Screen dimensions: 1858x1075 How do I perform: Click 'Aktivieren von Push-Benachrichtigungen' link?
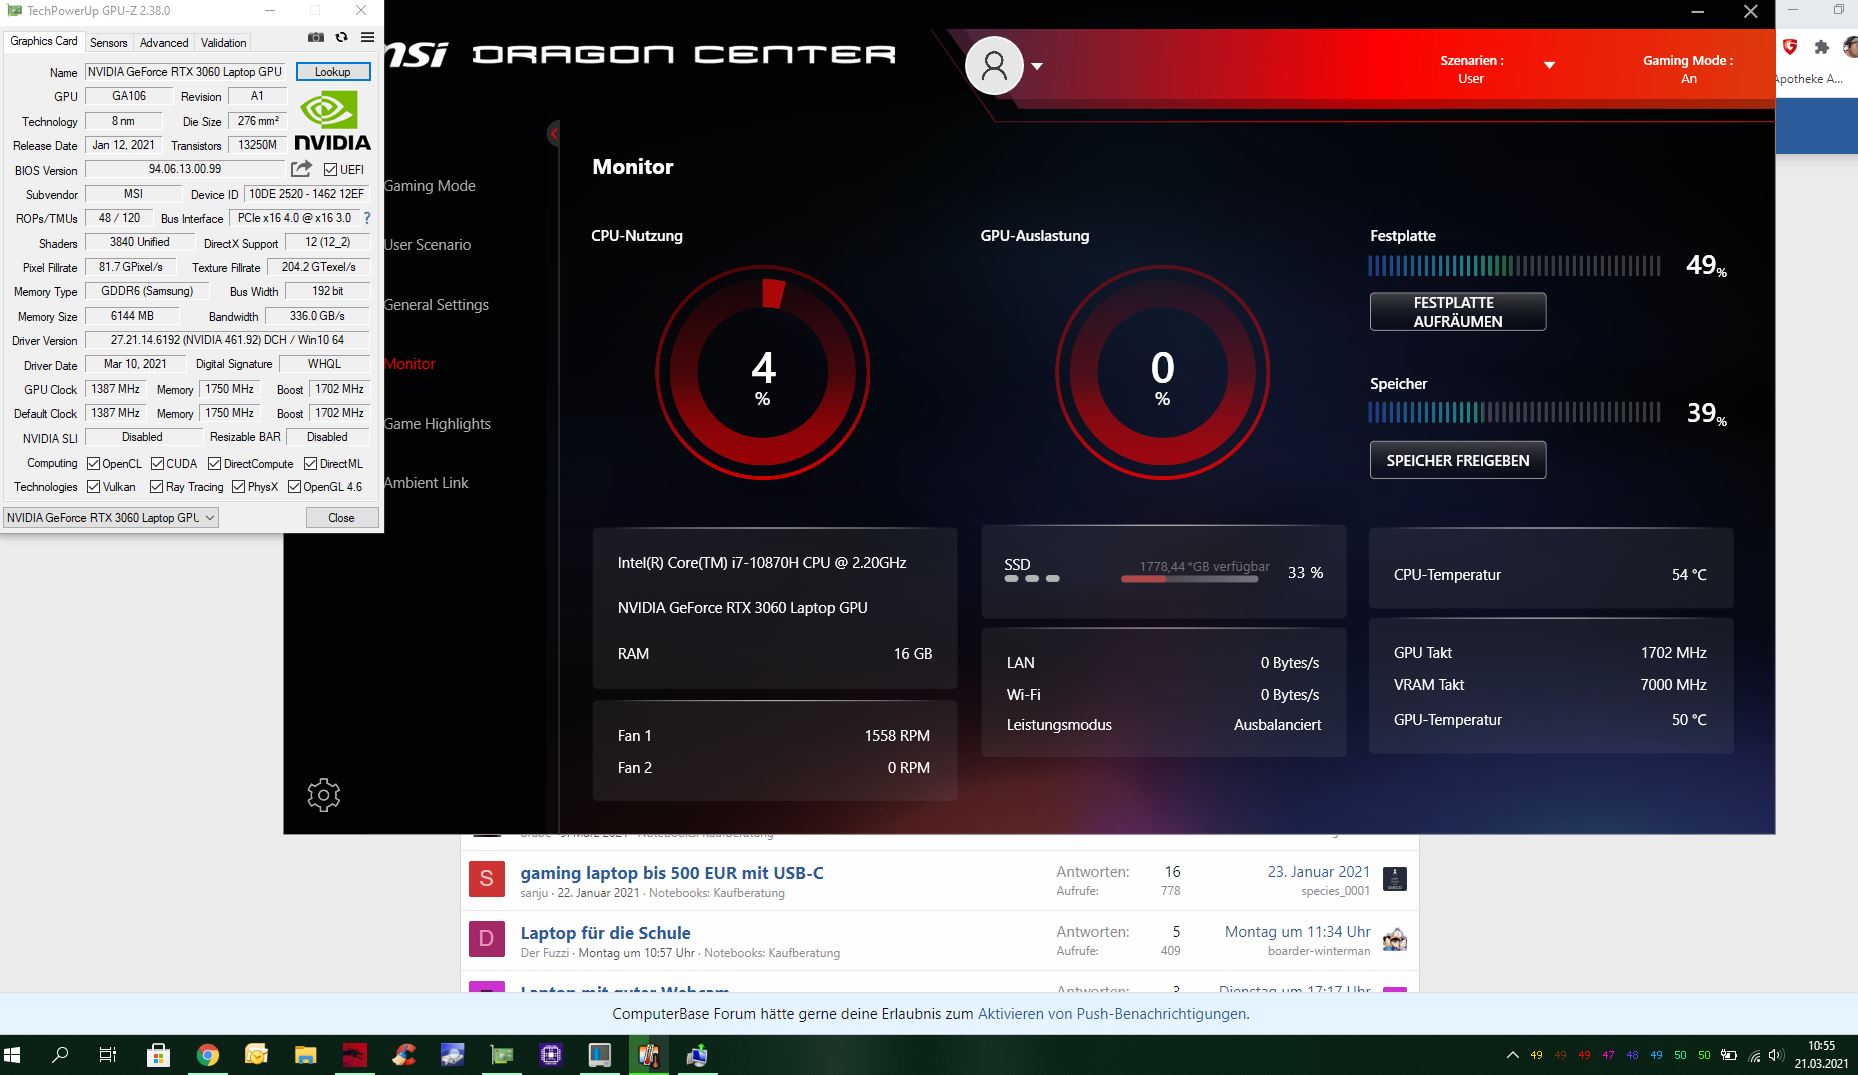[1112, 1014]
